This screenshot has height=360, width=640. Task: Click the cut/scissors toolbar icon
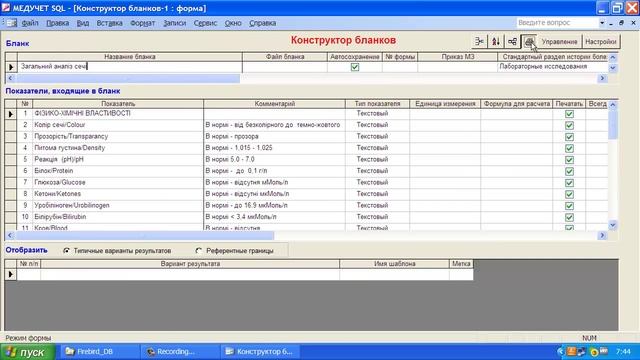(x=479, y=42)
